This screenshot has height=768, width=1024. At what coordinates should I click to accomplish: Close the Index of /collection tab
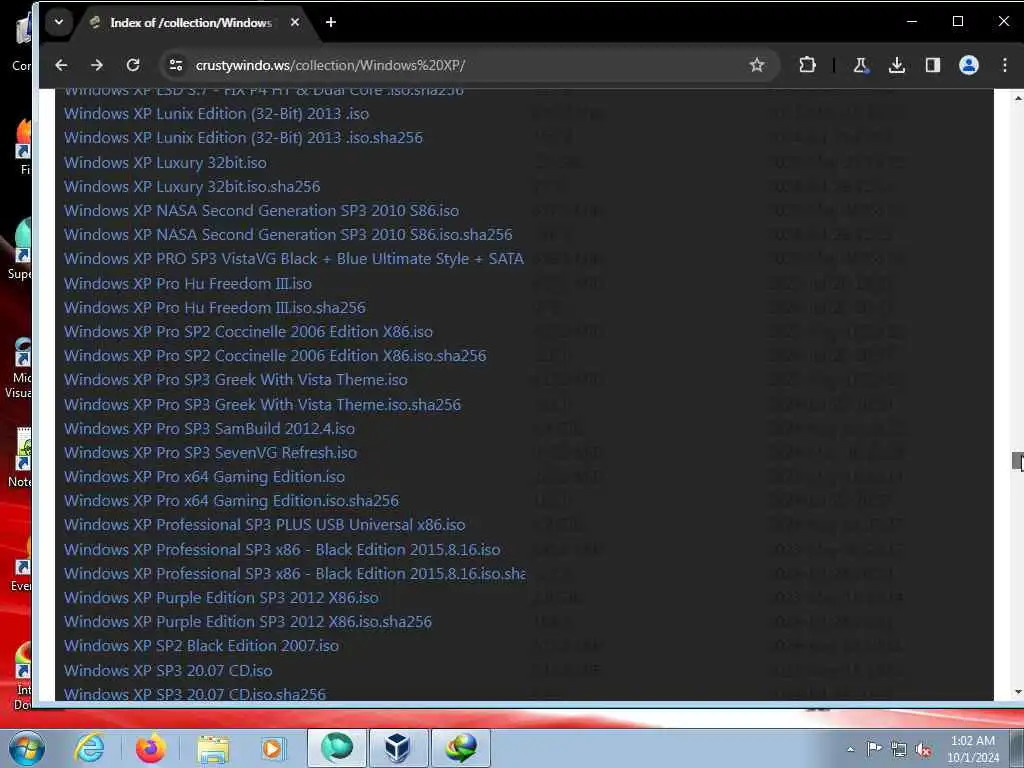[x=295, y=22]
